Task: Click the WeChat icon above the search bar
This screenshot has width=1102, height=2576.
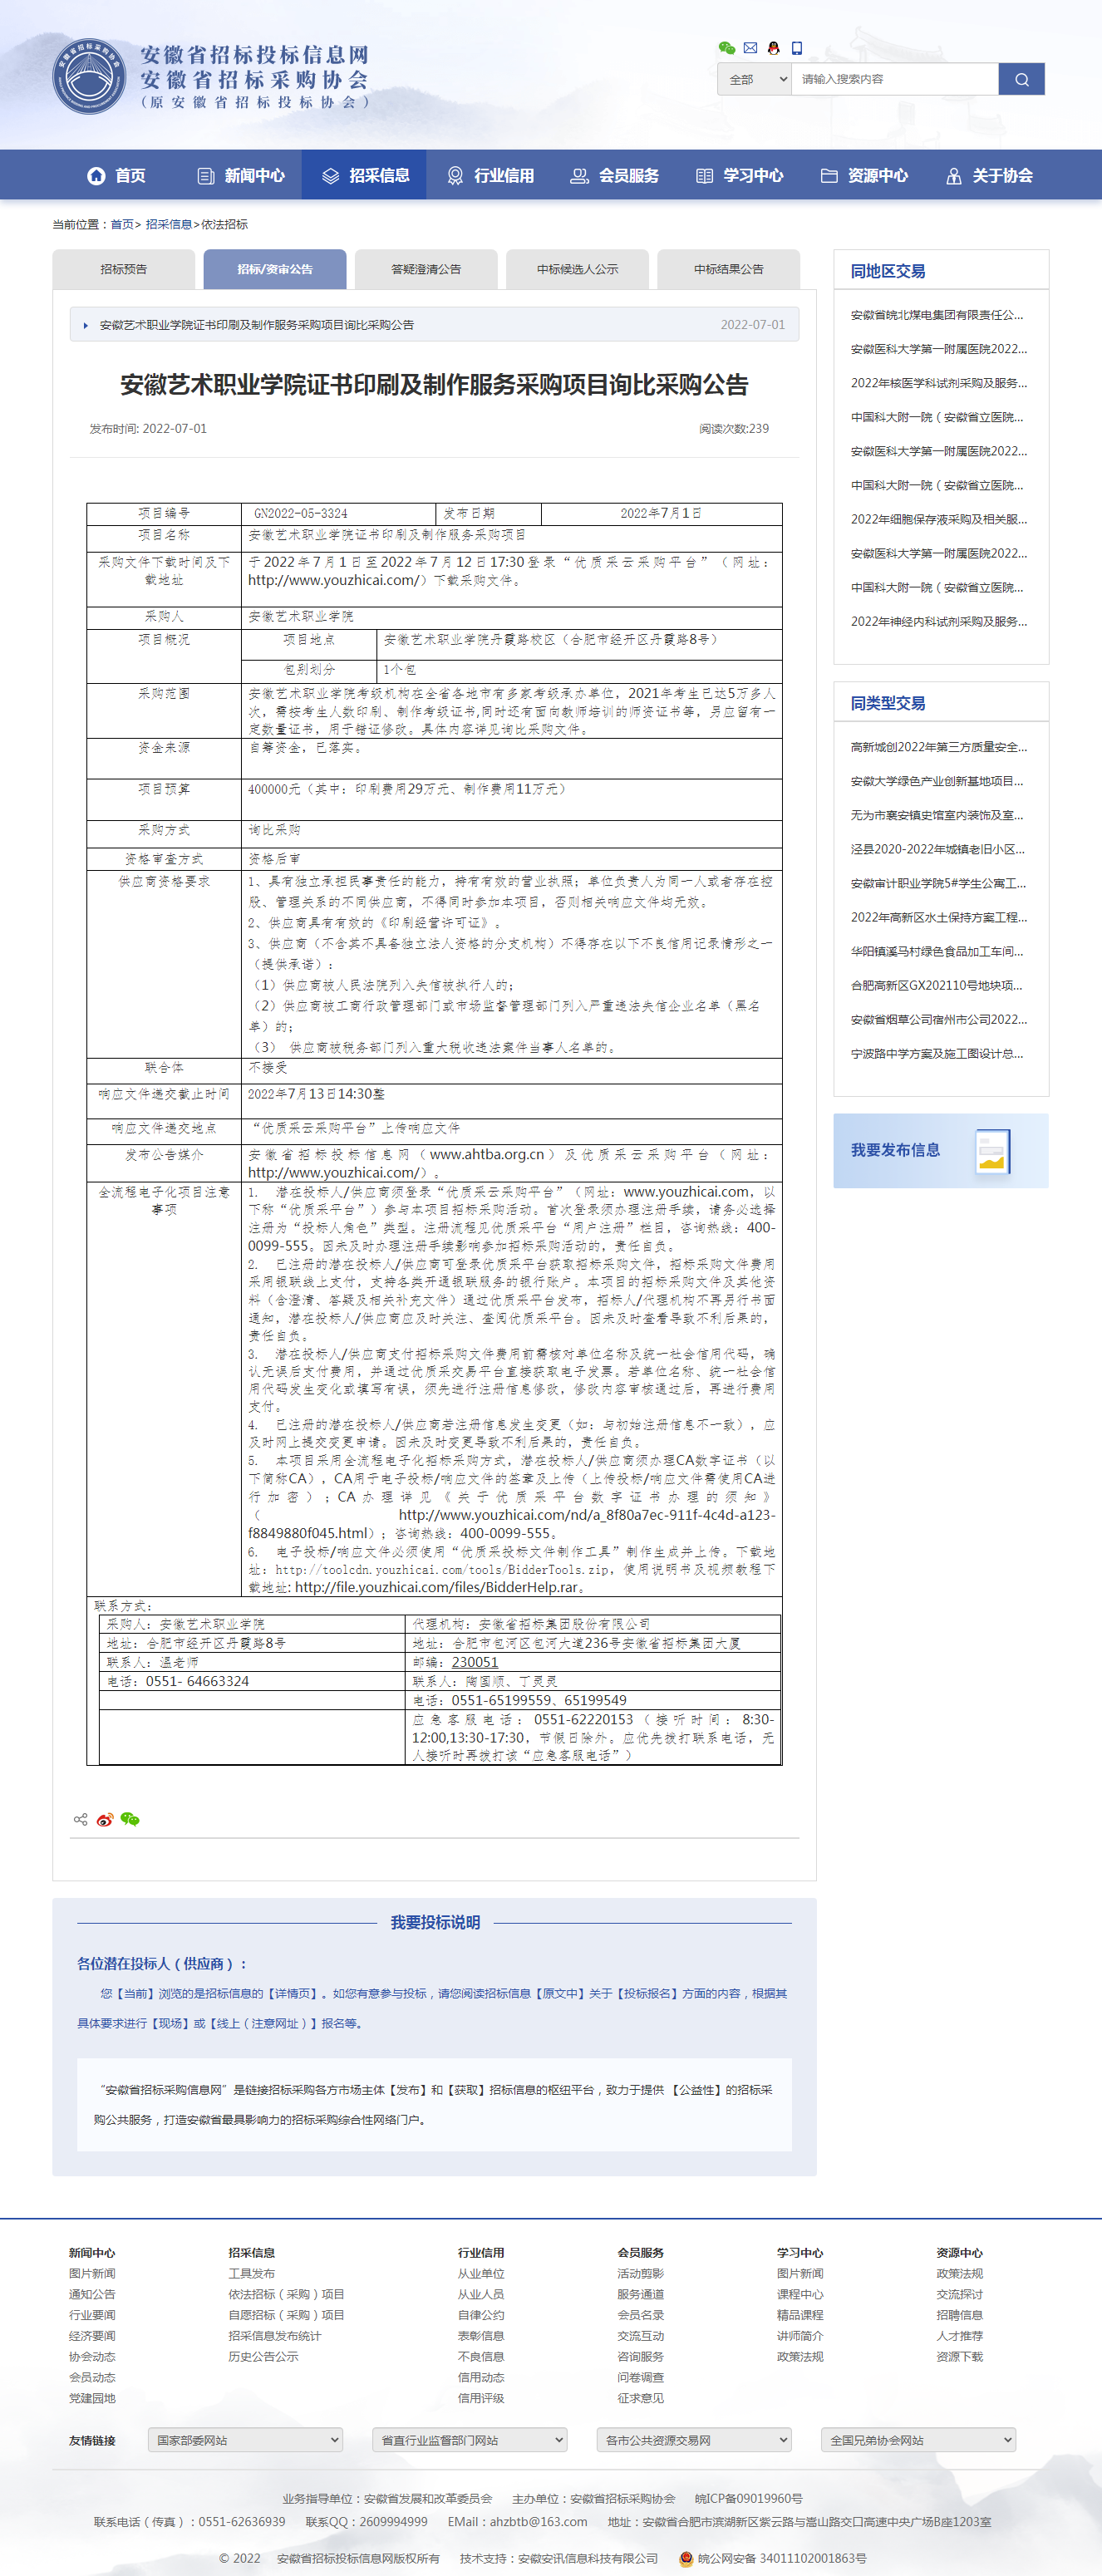Action: (727, 48)
